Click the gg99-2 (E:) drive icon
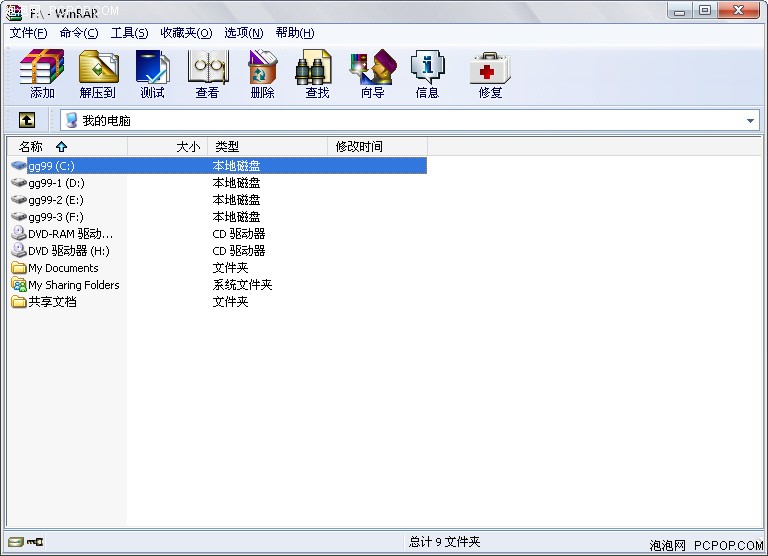The height and width of the screenshot is (556, 768). click(x=19, y=199)
